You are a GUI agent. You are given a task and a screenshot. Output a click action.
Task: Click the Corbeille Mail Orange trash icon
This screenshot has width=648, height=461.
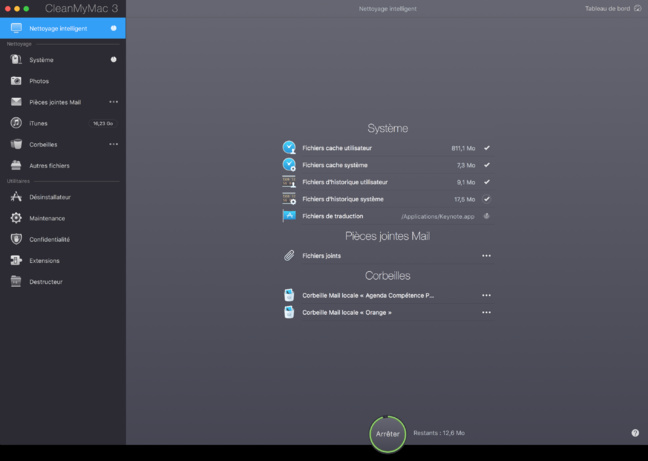289,312
